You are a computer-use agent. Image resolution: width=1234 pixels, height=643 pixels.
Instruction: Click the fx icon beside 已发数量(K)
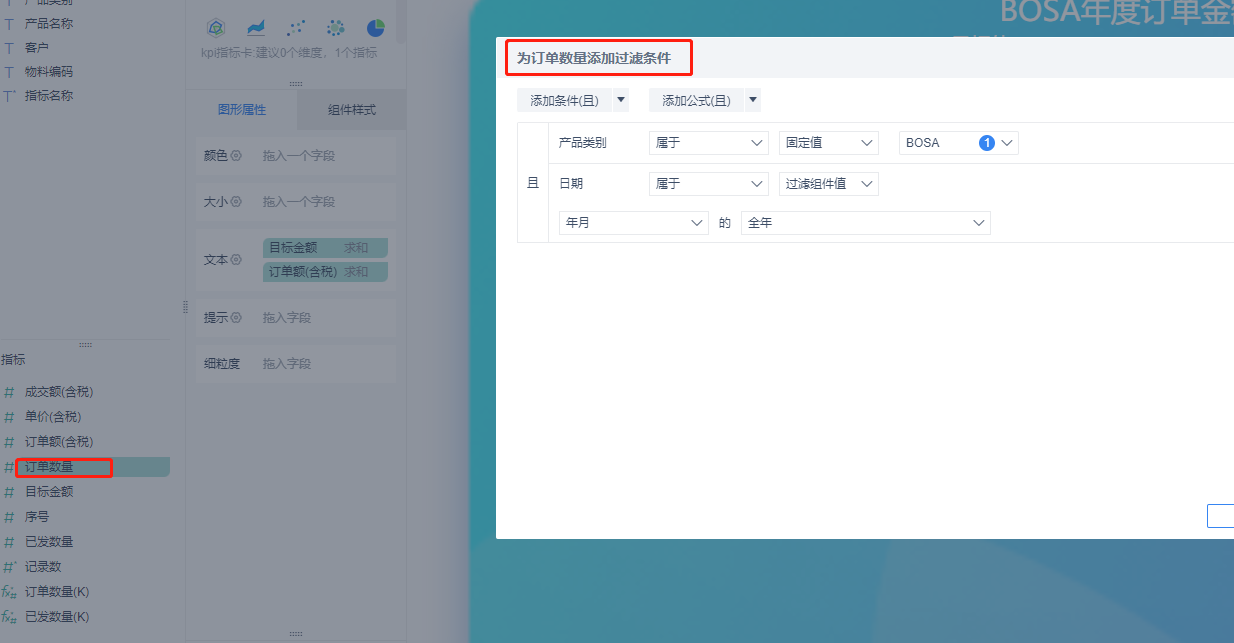coord(9,617)
